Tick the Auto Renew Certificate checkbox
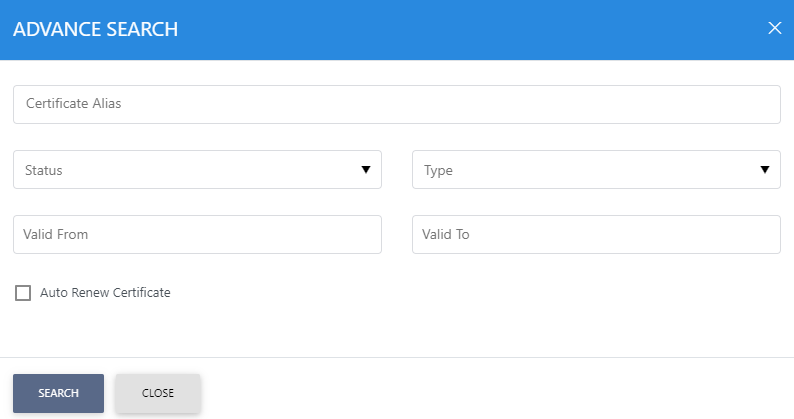Screen dimensions: 794x419 [x=23, y=293]
